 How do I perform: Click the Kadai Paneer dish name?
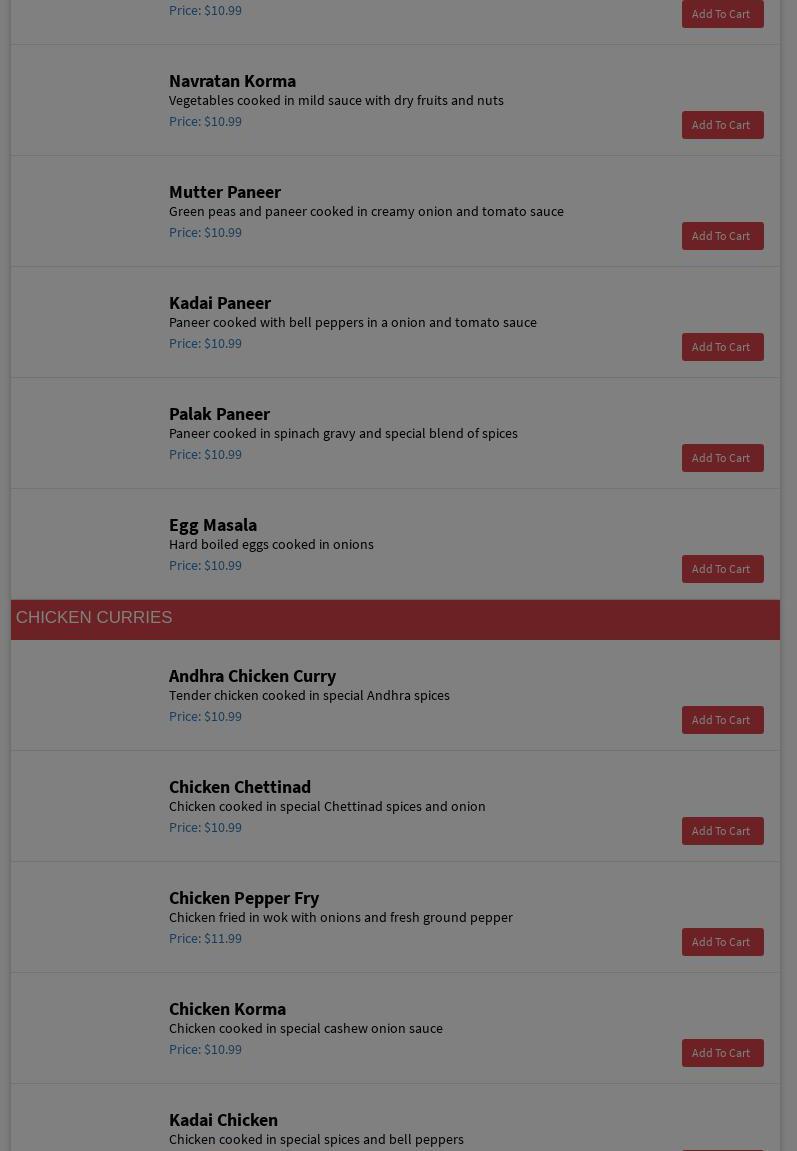[x=219, y=303]
